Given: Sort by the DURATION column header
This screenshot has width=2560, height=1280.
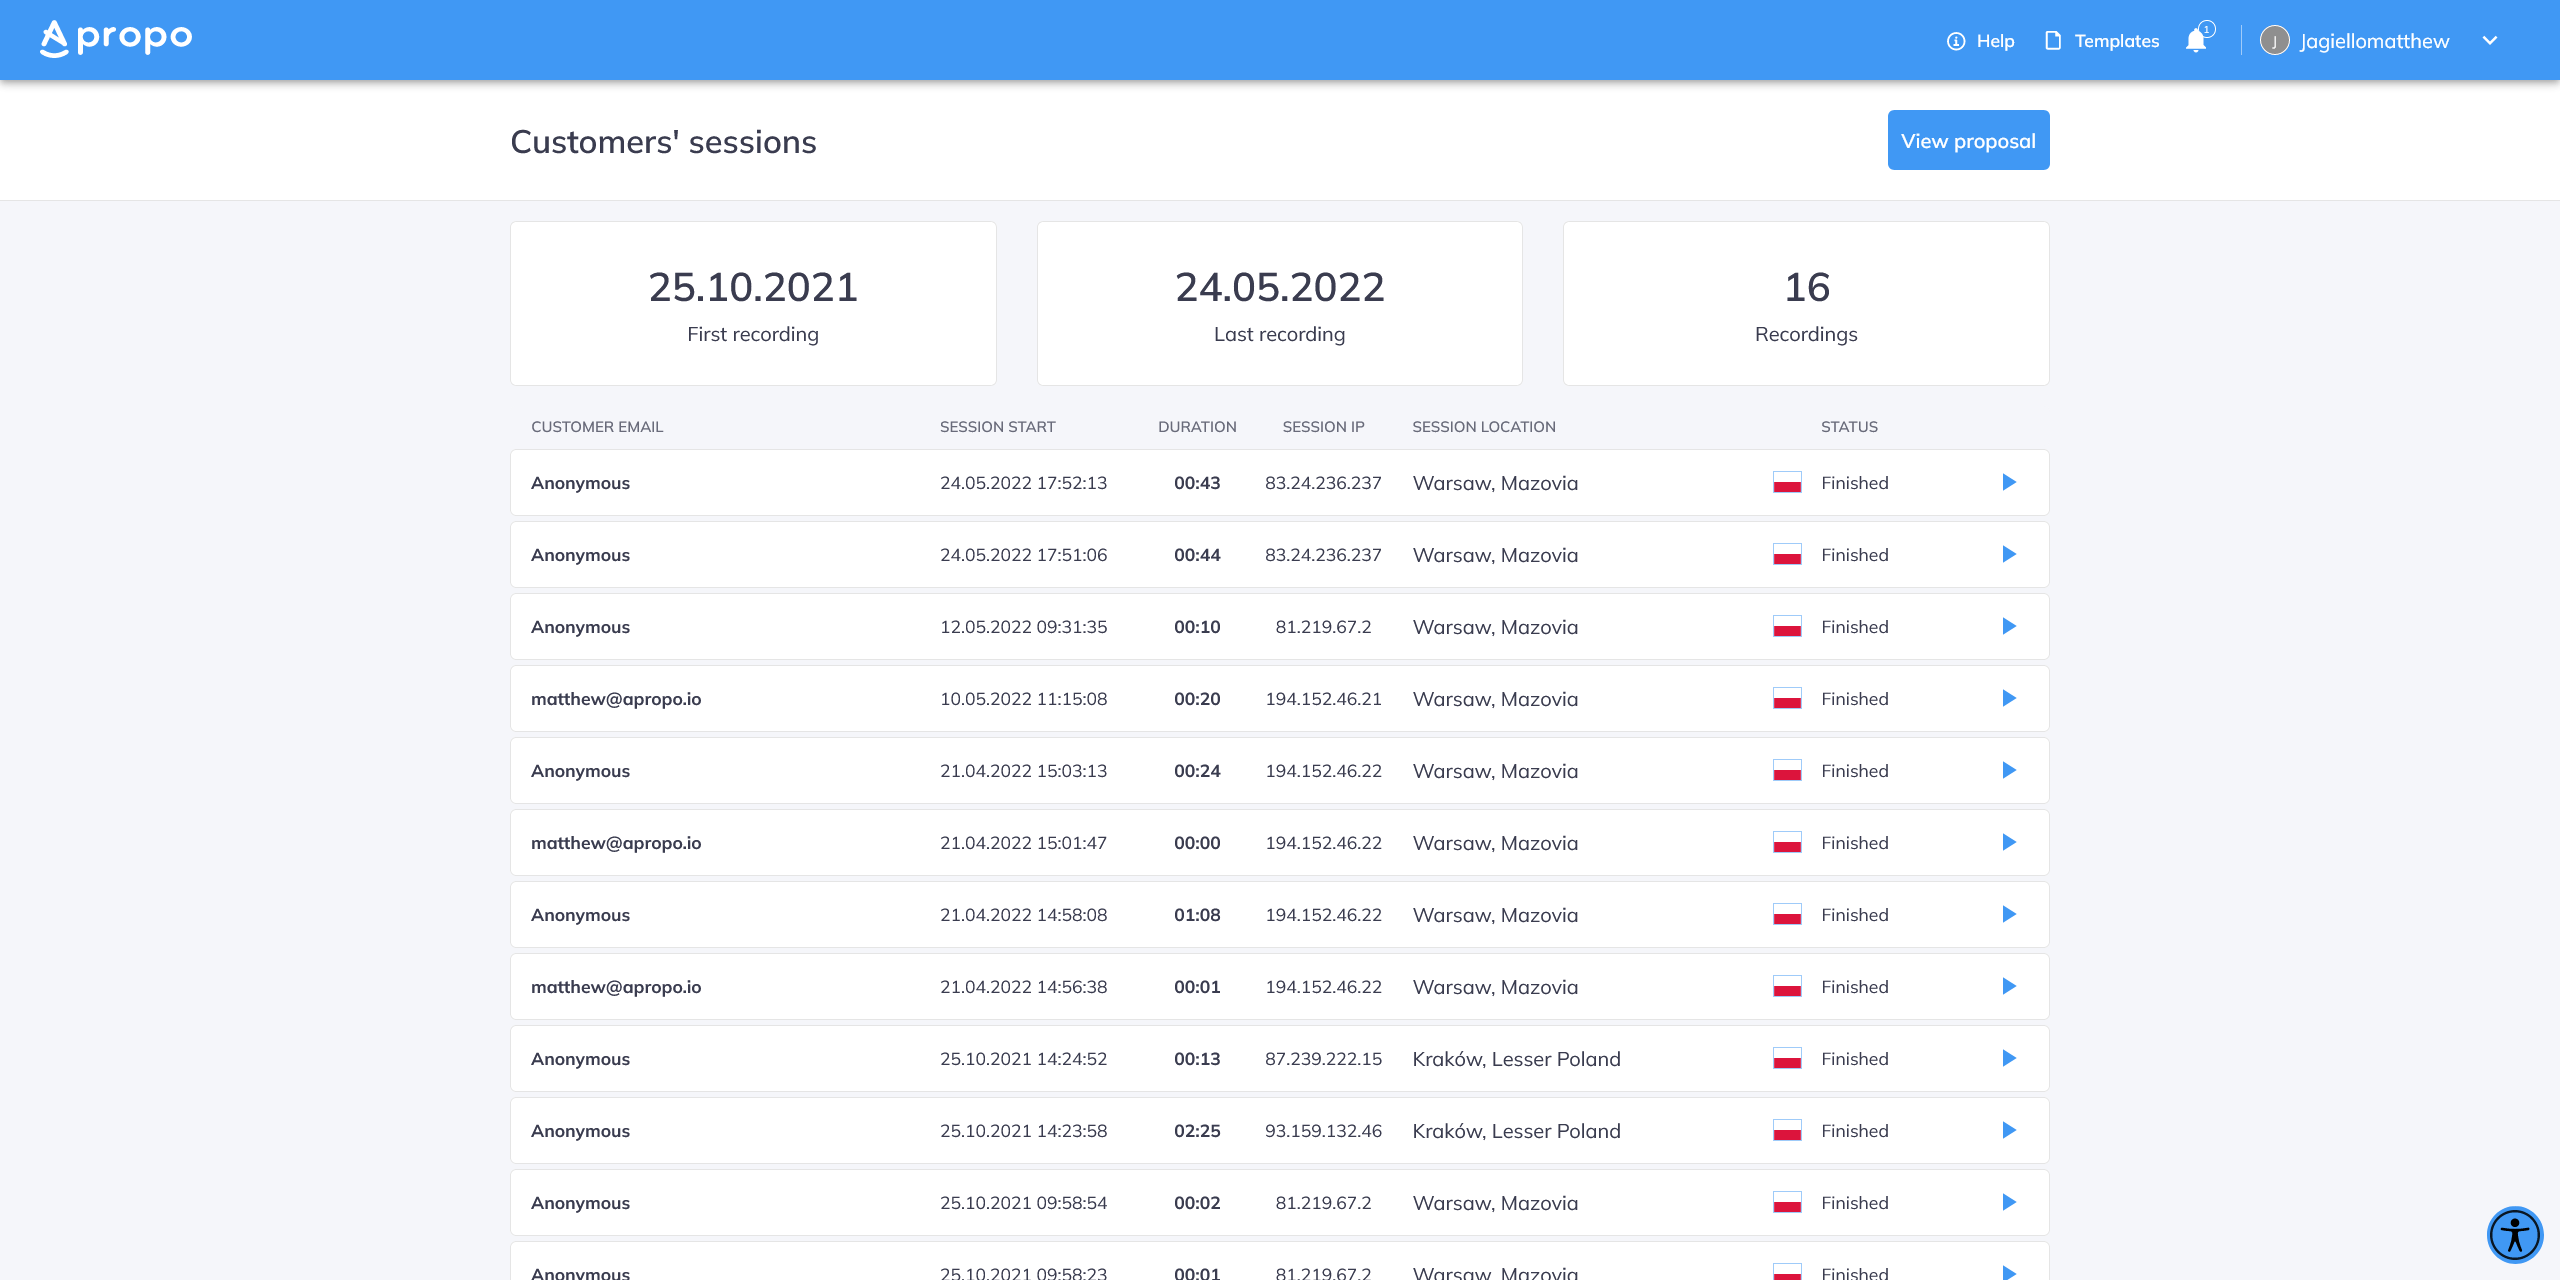Looking at the screenshot, I should (1197, 426).
